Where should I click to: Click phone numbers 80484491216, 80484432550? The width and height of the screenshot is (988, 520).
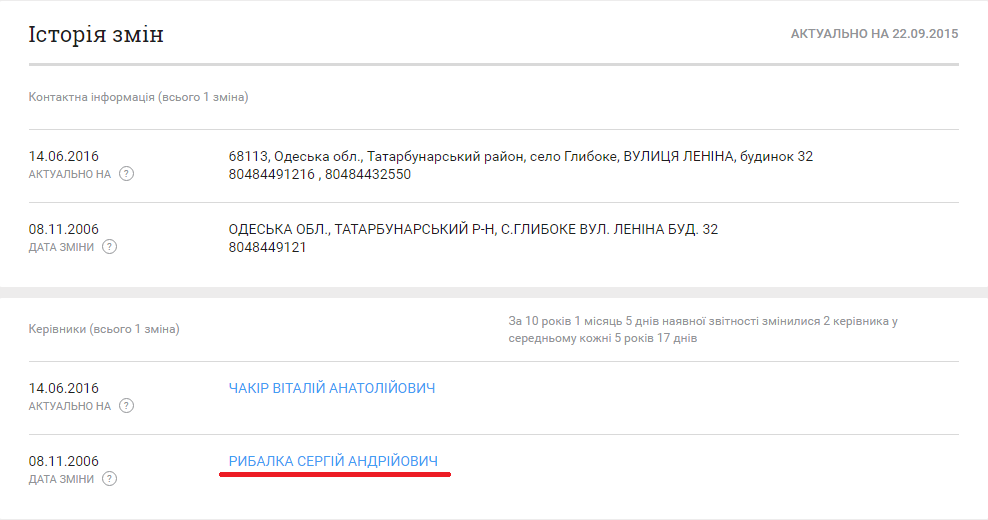click(x=319, y=174)
